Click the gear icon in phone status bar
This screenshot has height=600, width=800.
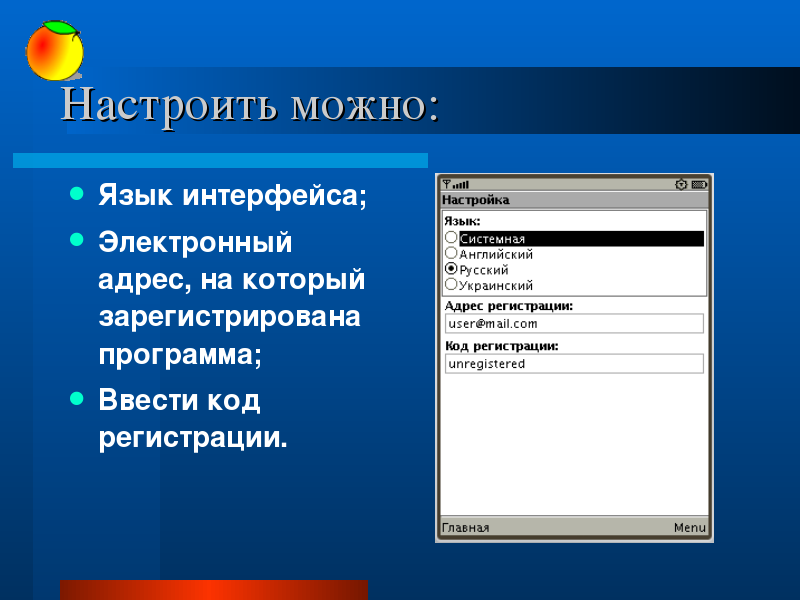point(681,185)
